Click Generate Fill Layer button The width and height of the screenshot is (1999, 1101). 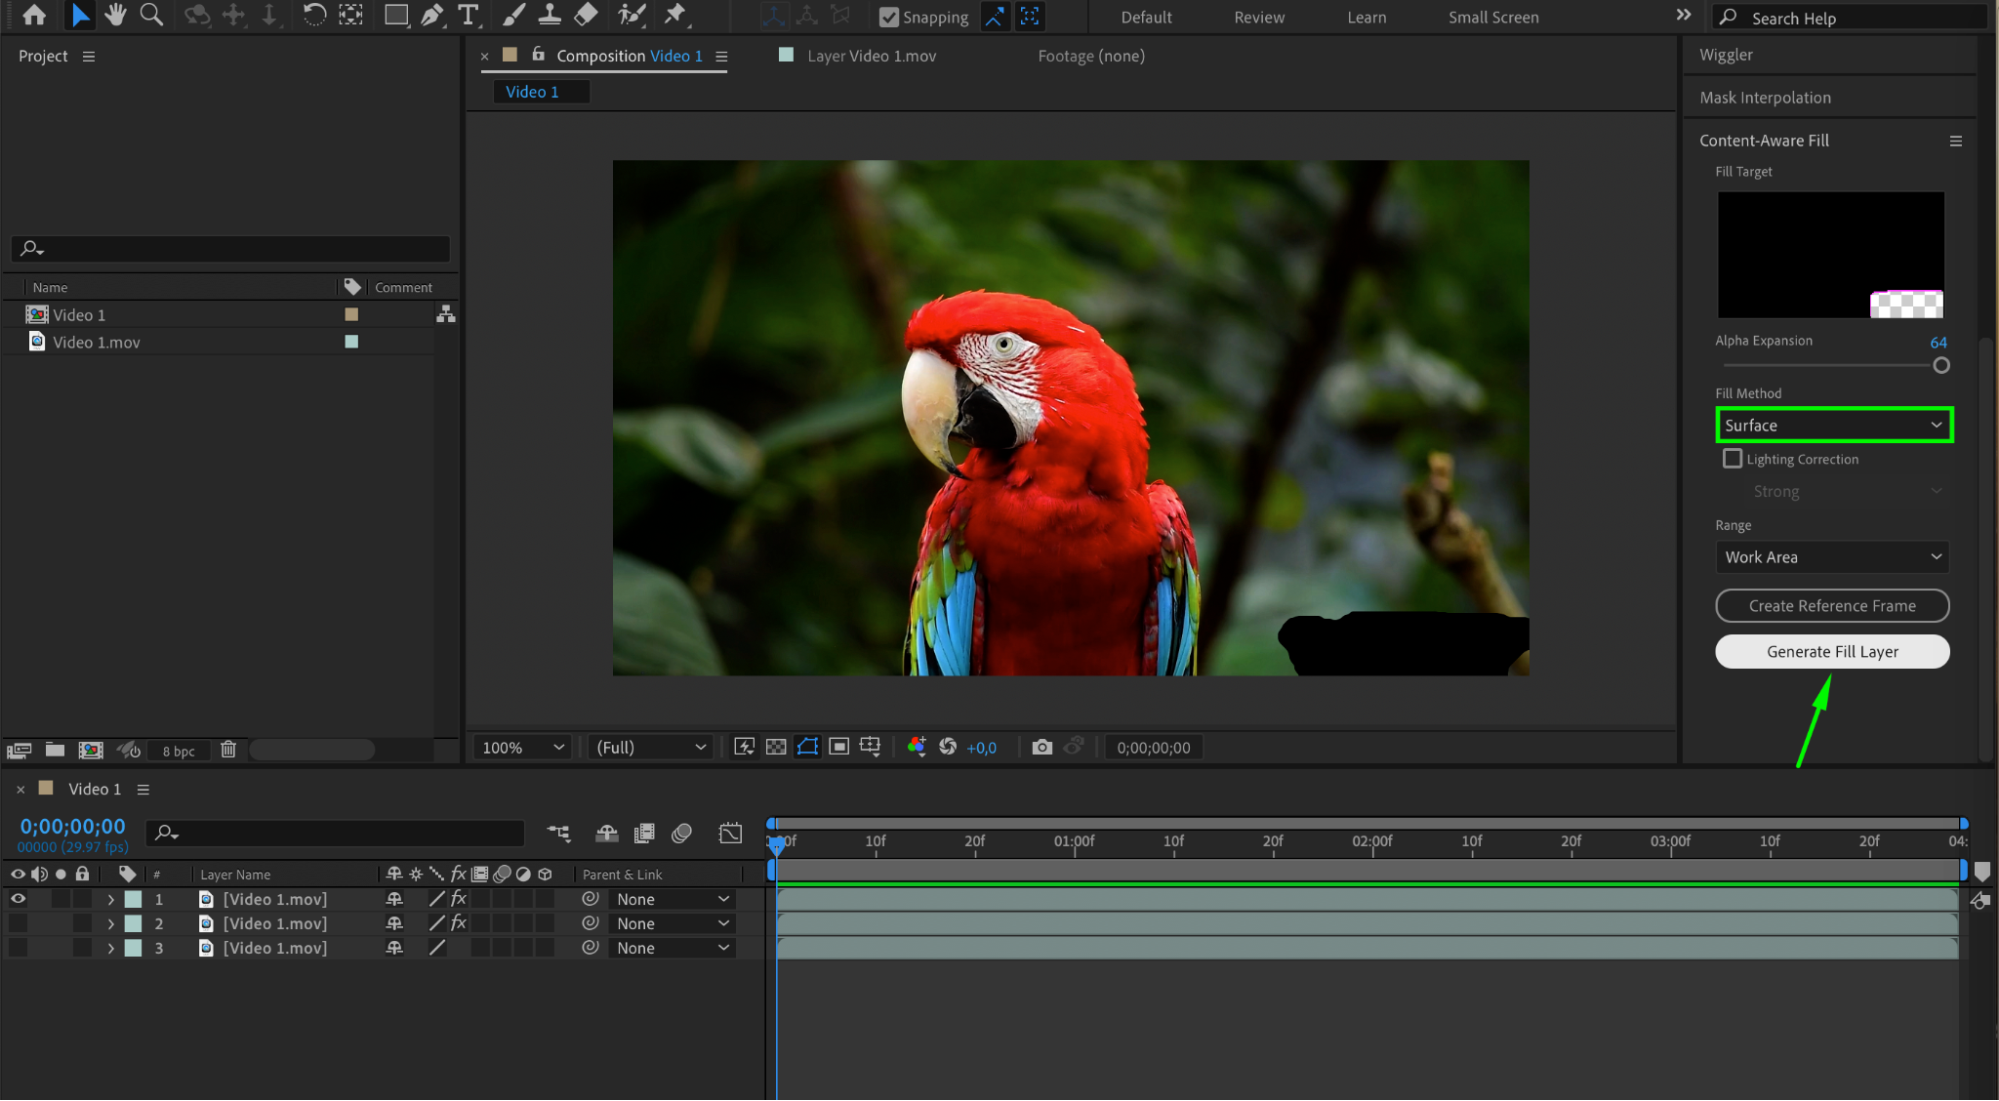[x=1832, y=652]
